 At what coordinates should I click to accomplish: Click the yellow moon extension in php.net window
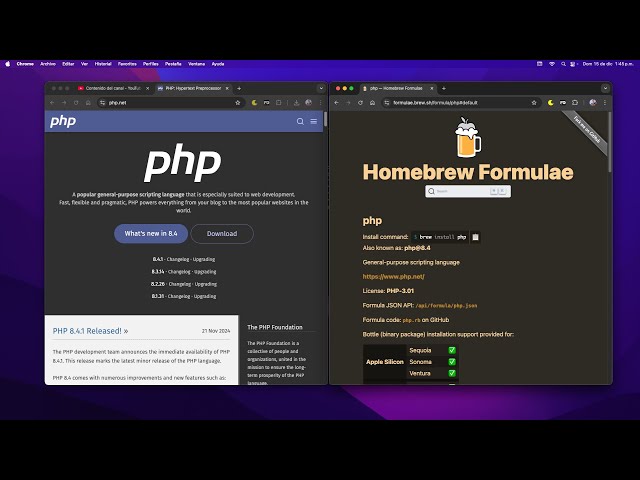(x=254, y=103)
